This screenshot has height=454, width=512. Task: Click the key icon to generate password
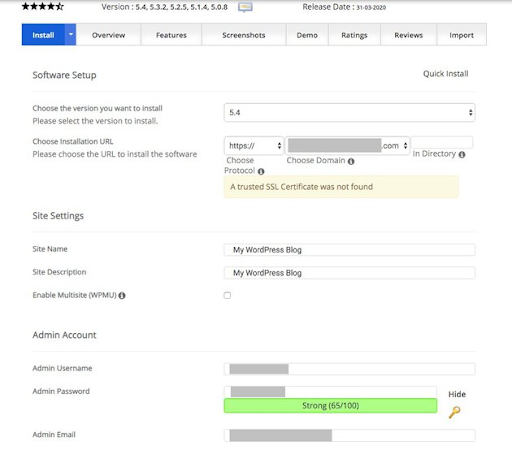click(x=454, y=412)
